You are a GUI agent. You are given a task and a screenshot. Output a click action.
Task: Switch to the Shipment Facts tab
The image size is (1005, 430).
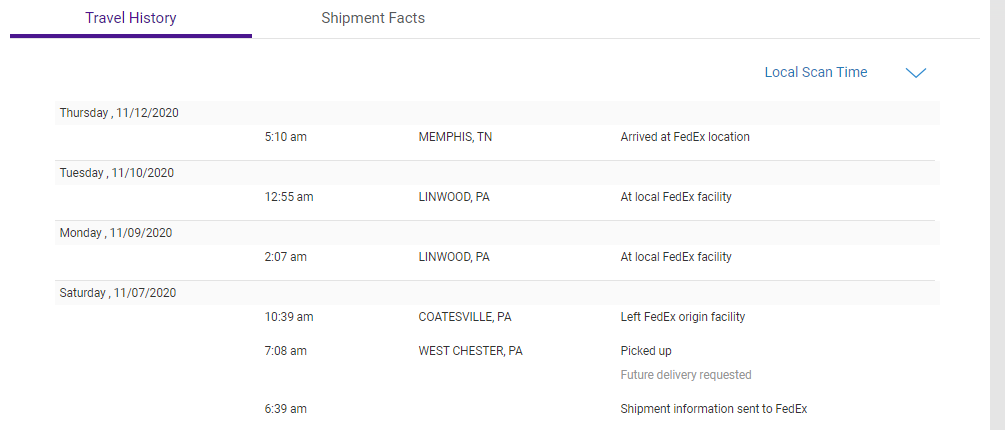point(372,18)
